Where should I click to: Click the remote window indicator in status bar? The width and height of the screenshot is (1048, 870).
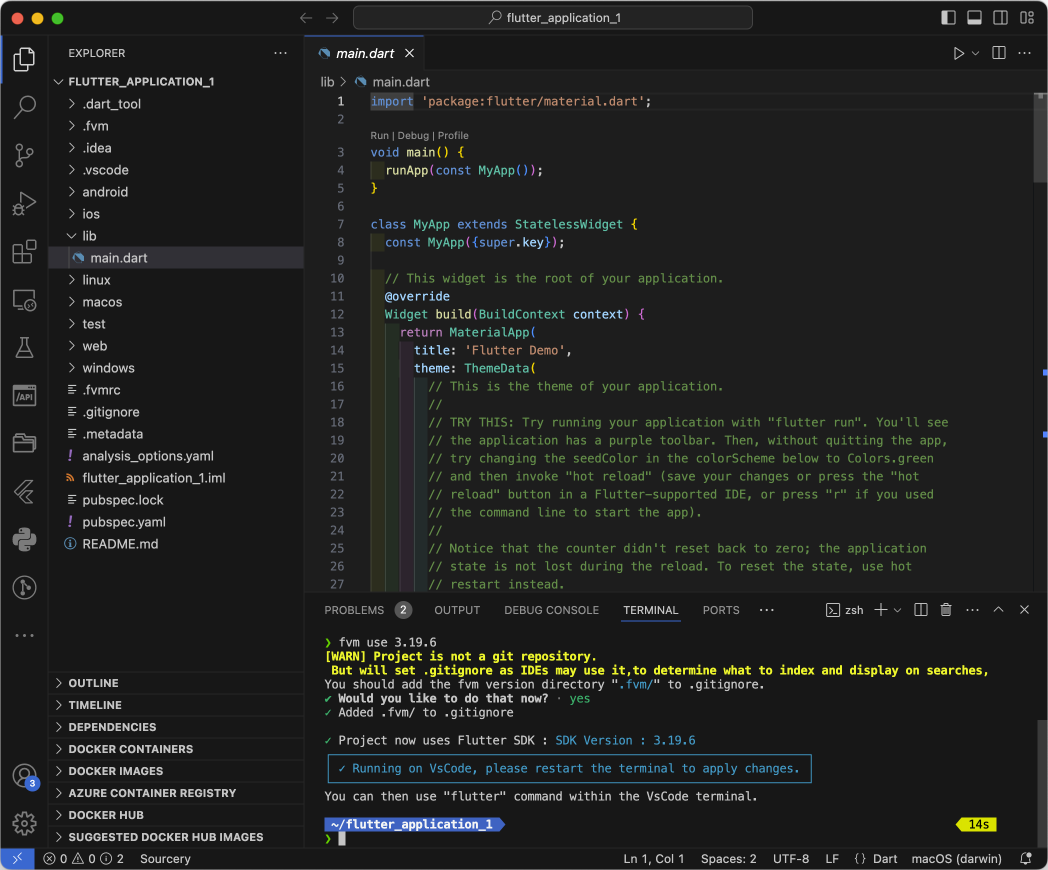point(17,859)
